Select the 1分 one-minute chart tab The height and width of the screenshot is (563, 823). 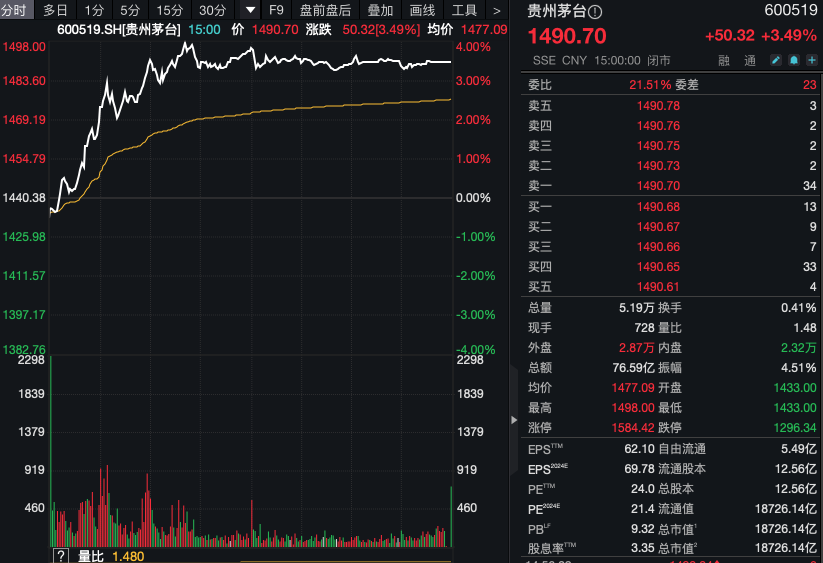[x=94, y=10]
